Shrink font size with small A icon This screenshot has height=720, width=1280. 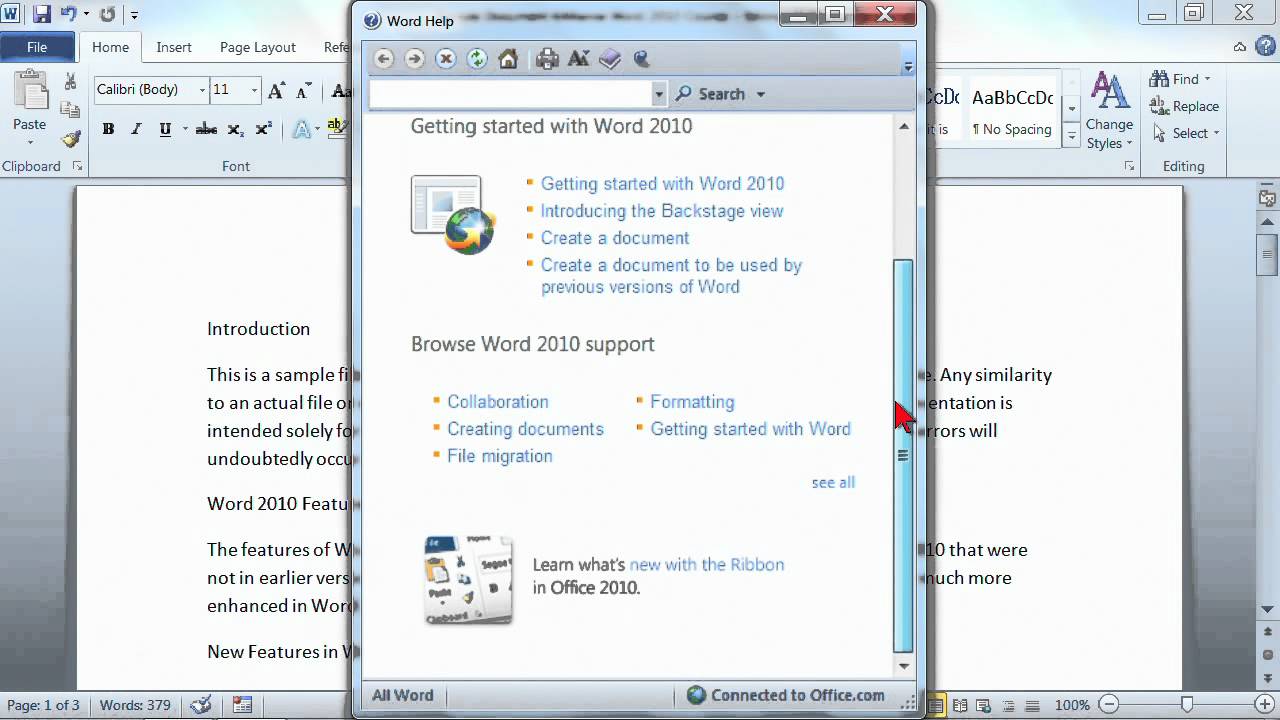point(304,90)
